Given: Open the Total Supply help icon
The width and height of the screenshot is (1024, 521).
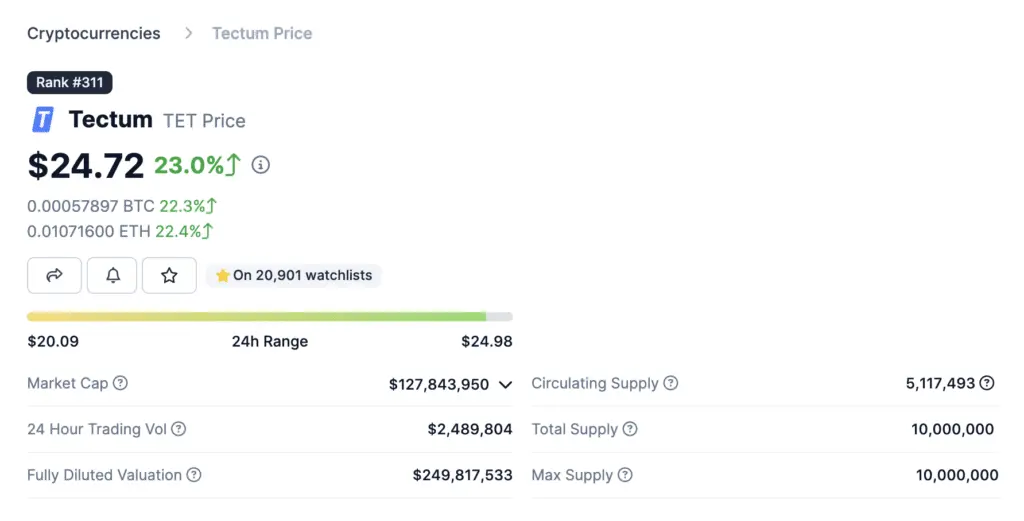Looking at the screenshot, I should point(630,429).
